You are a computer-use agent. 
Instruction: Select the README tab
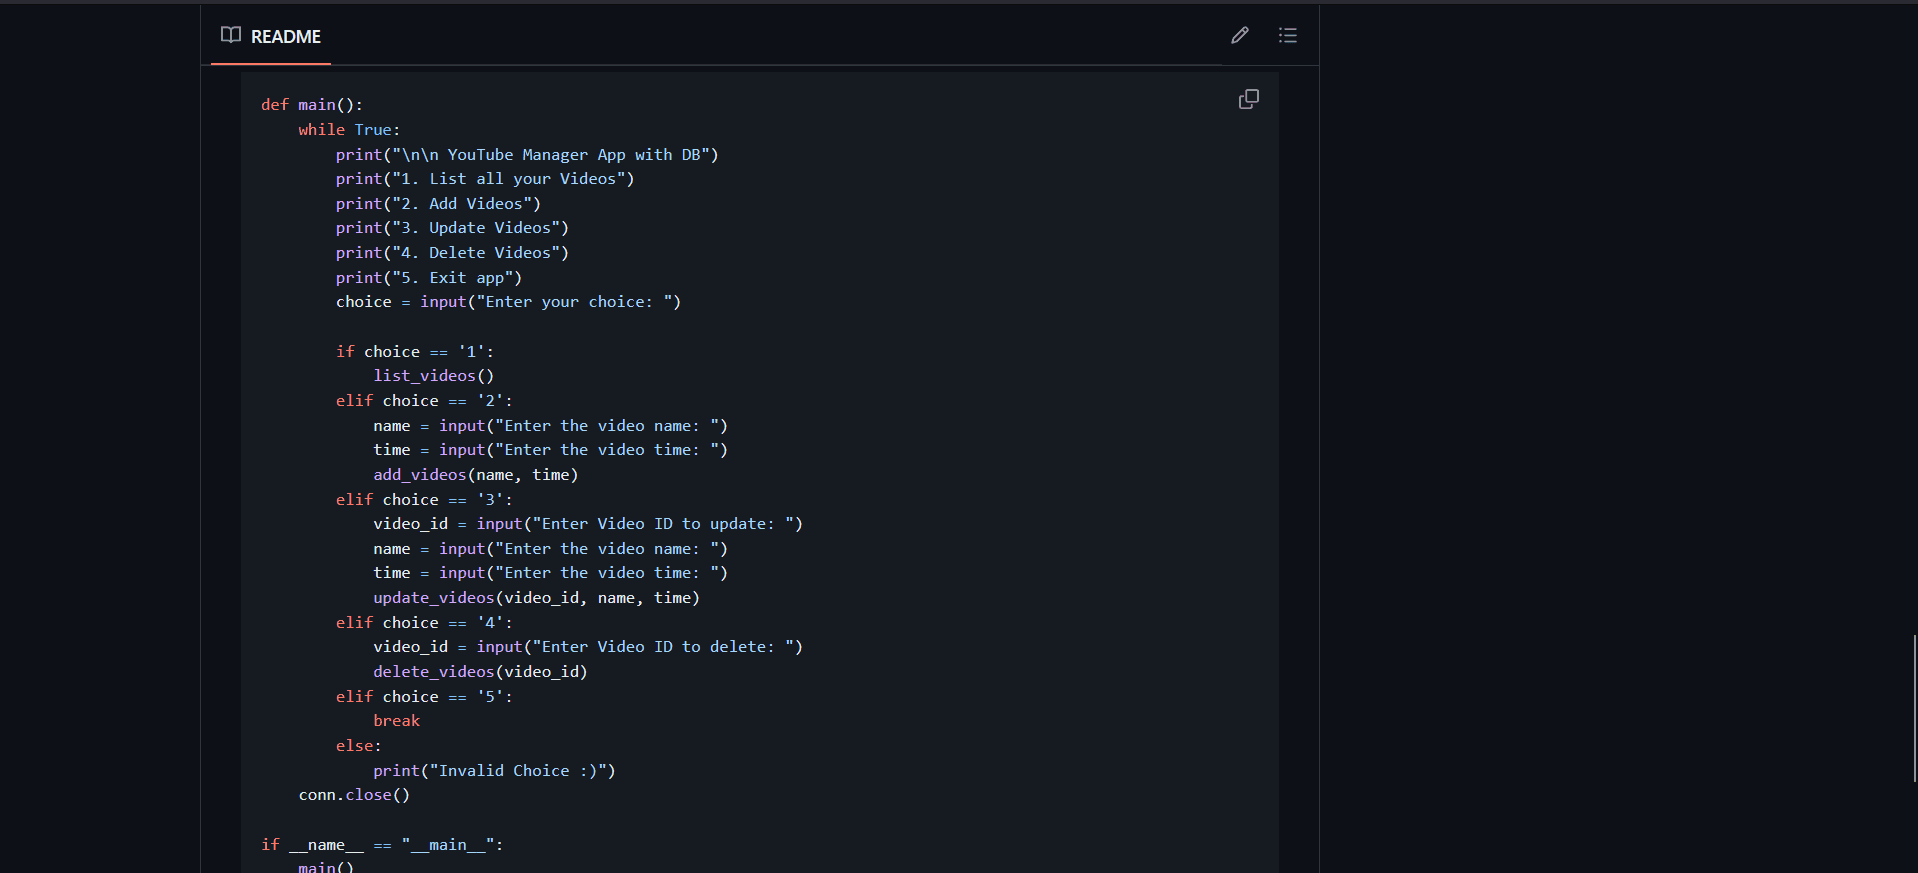pos(271,36)
